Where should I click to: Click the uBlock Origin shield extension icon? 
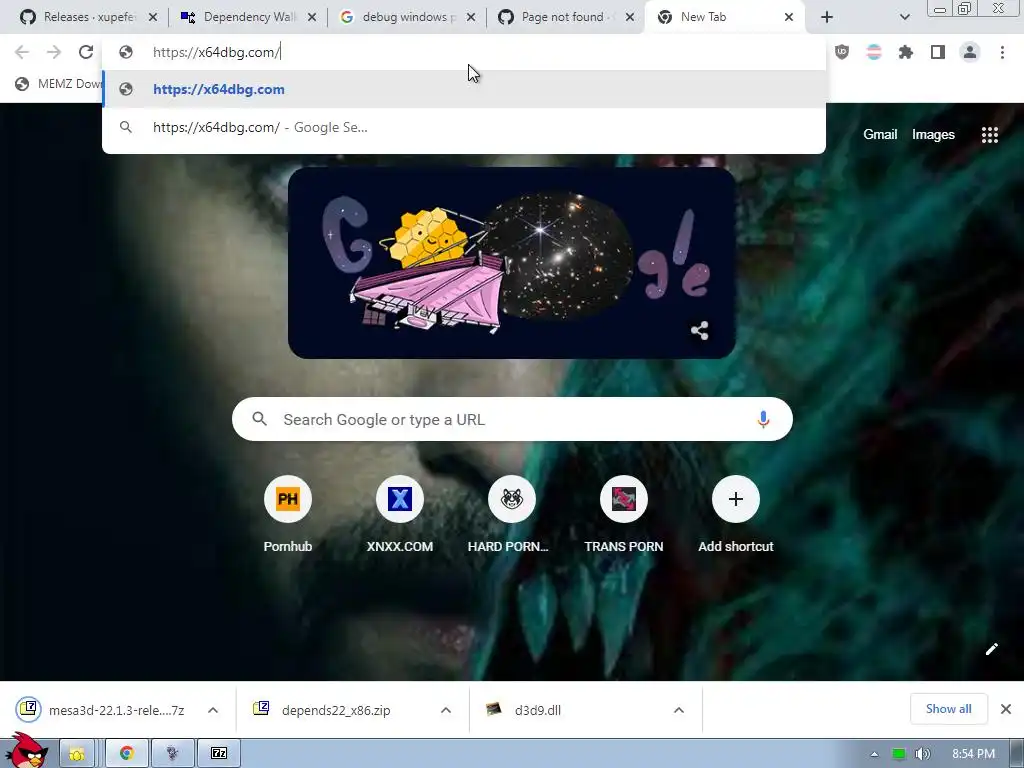point(842,52)
